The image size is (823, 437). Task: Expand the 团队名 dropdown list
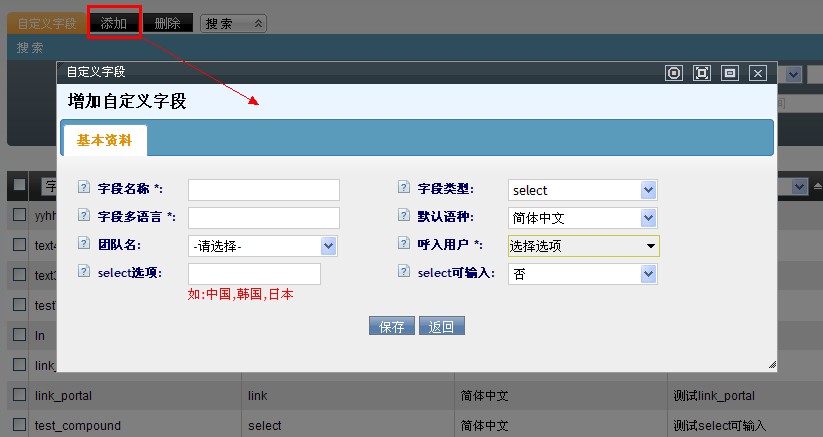(x=263, y=246)
